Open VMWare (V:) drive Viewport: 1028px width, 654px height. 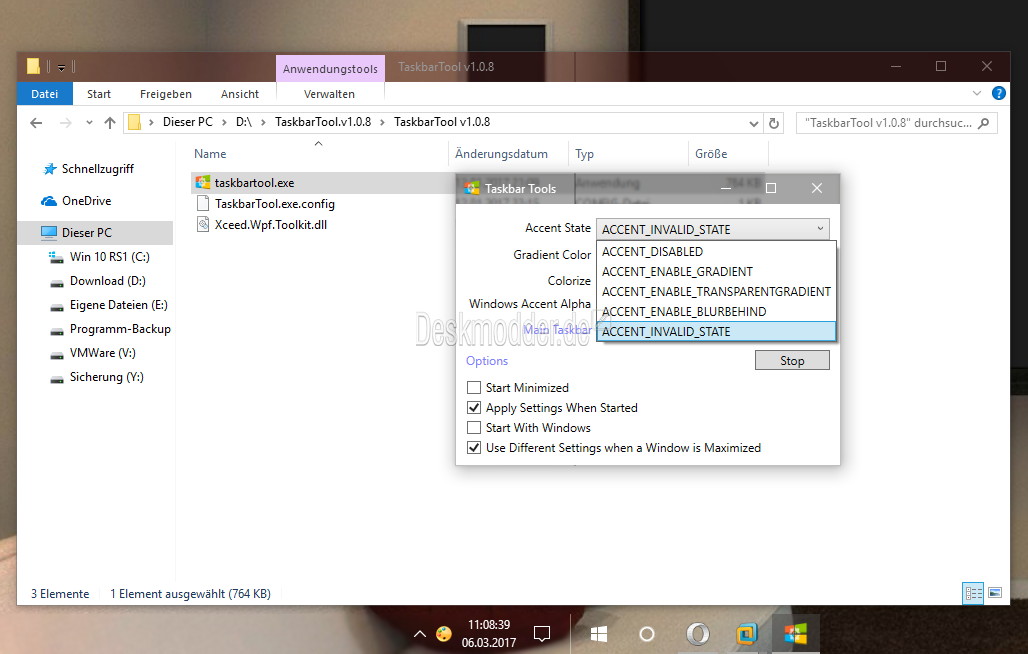pyautogui.click(x=103, y=353)
